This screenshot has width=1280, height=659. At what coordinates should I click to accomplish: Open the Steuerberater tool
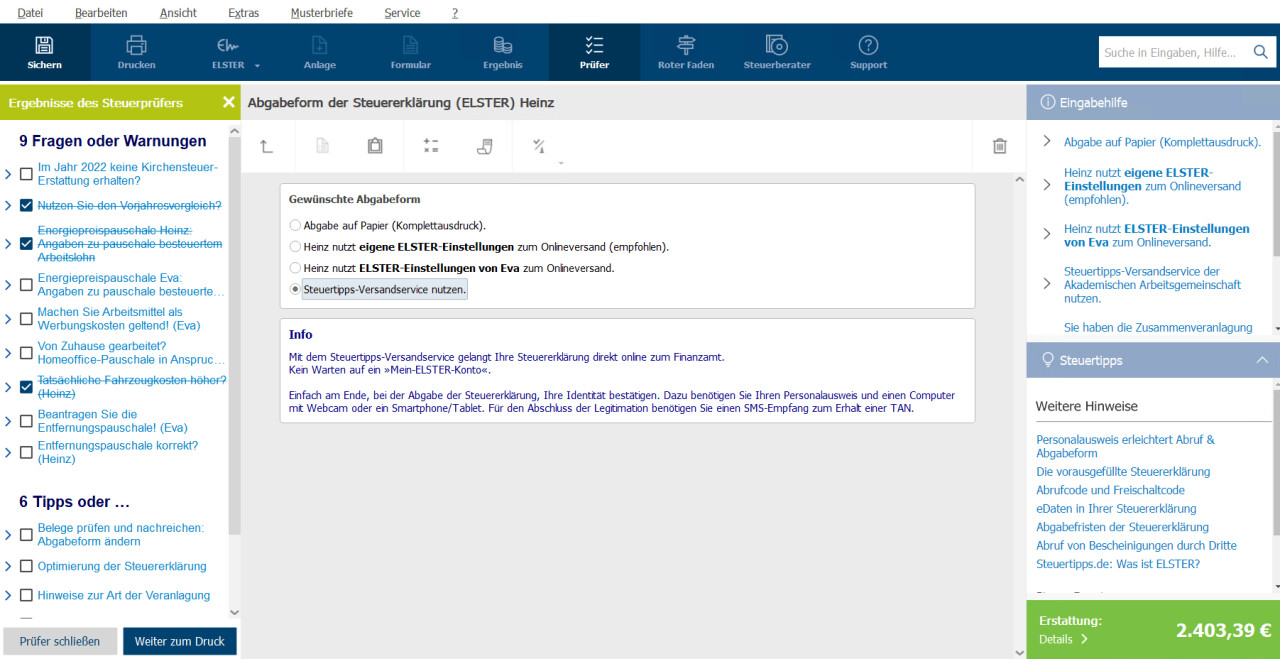(776, 46)
